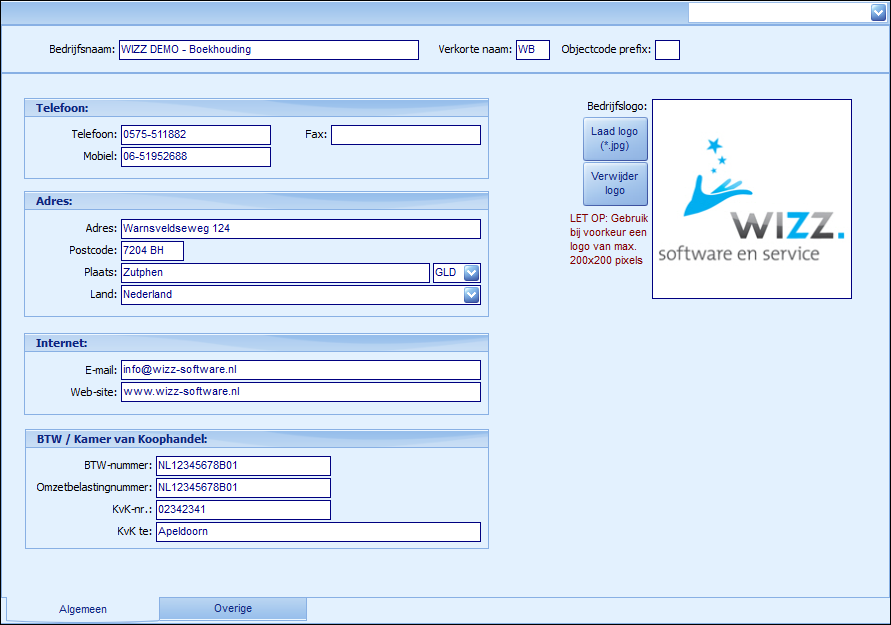Click the Adres street field
The image size is (891, 625).
click(x=301, y=229)
